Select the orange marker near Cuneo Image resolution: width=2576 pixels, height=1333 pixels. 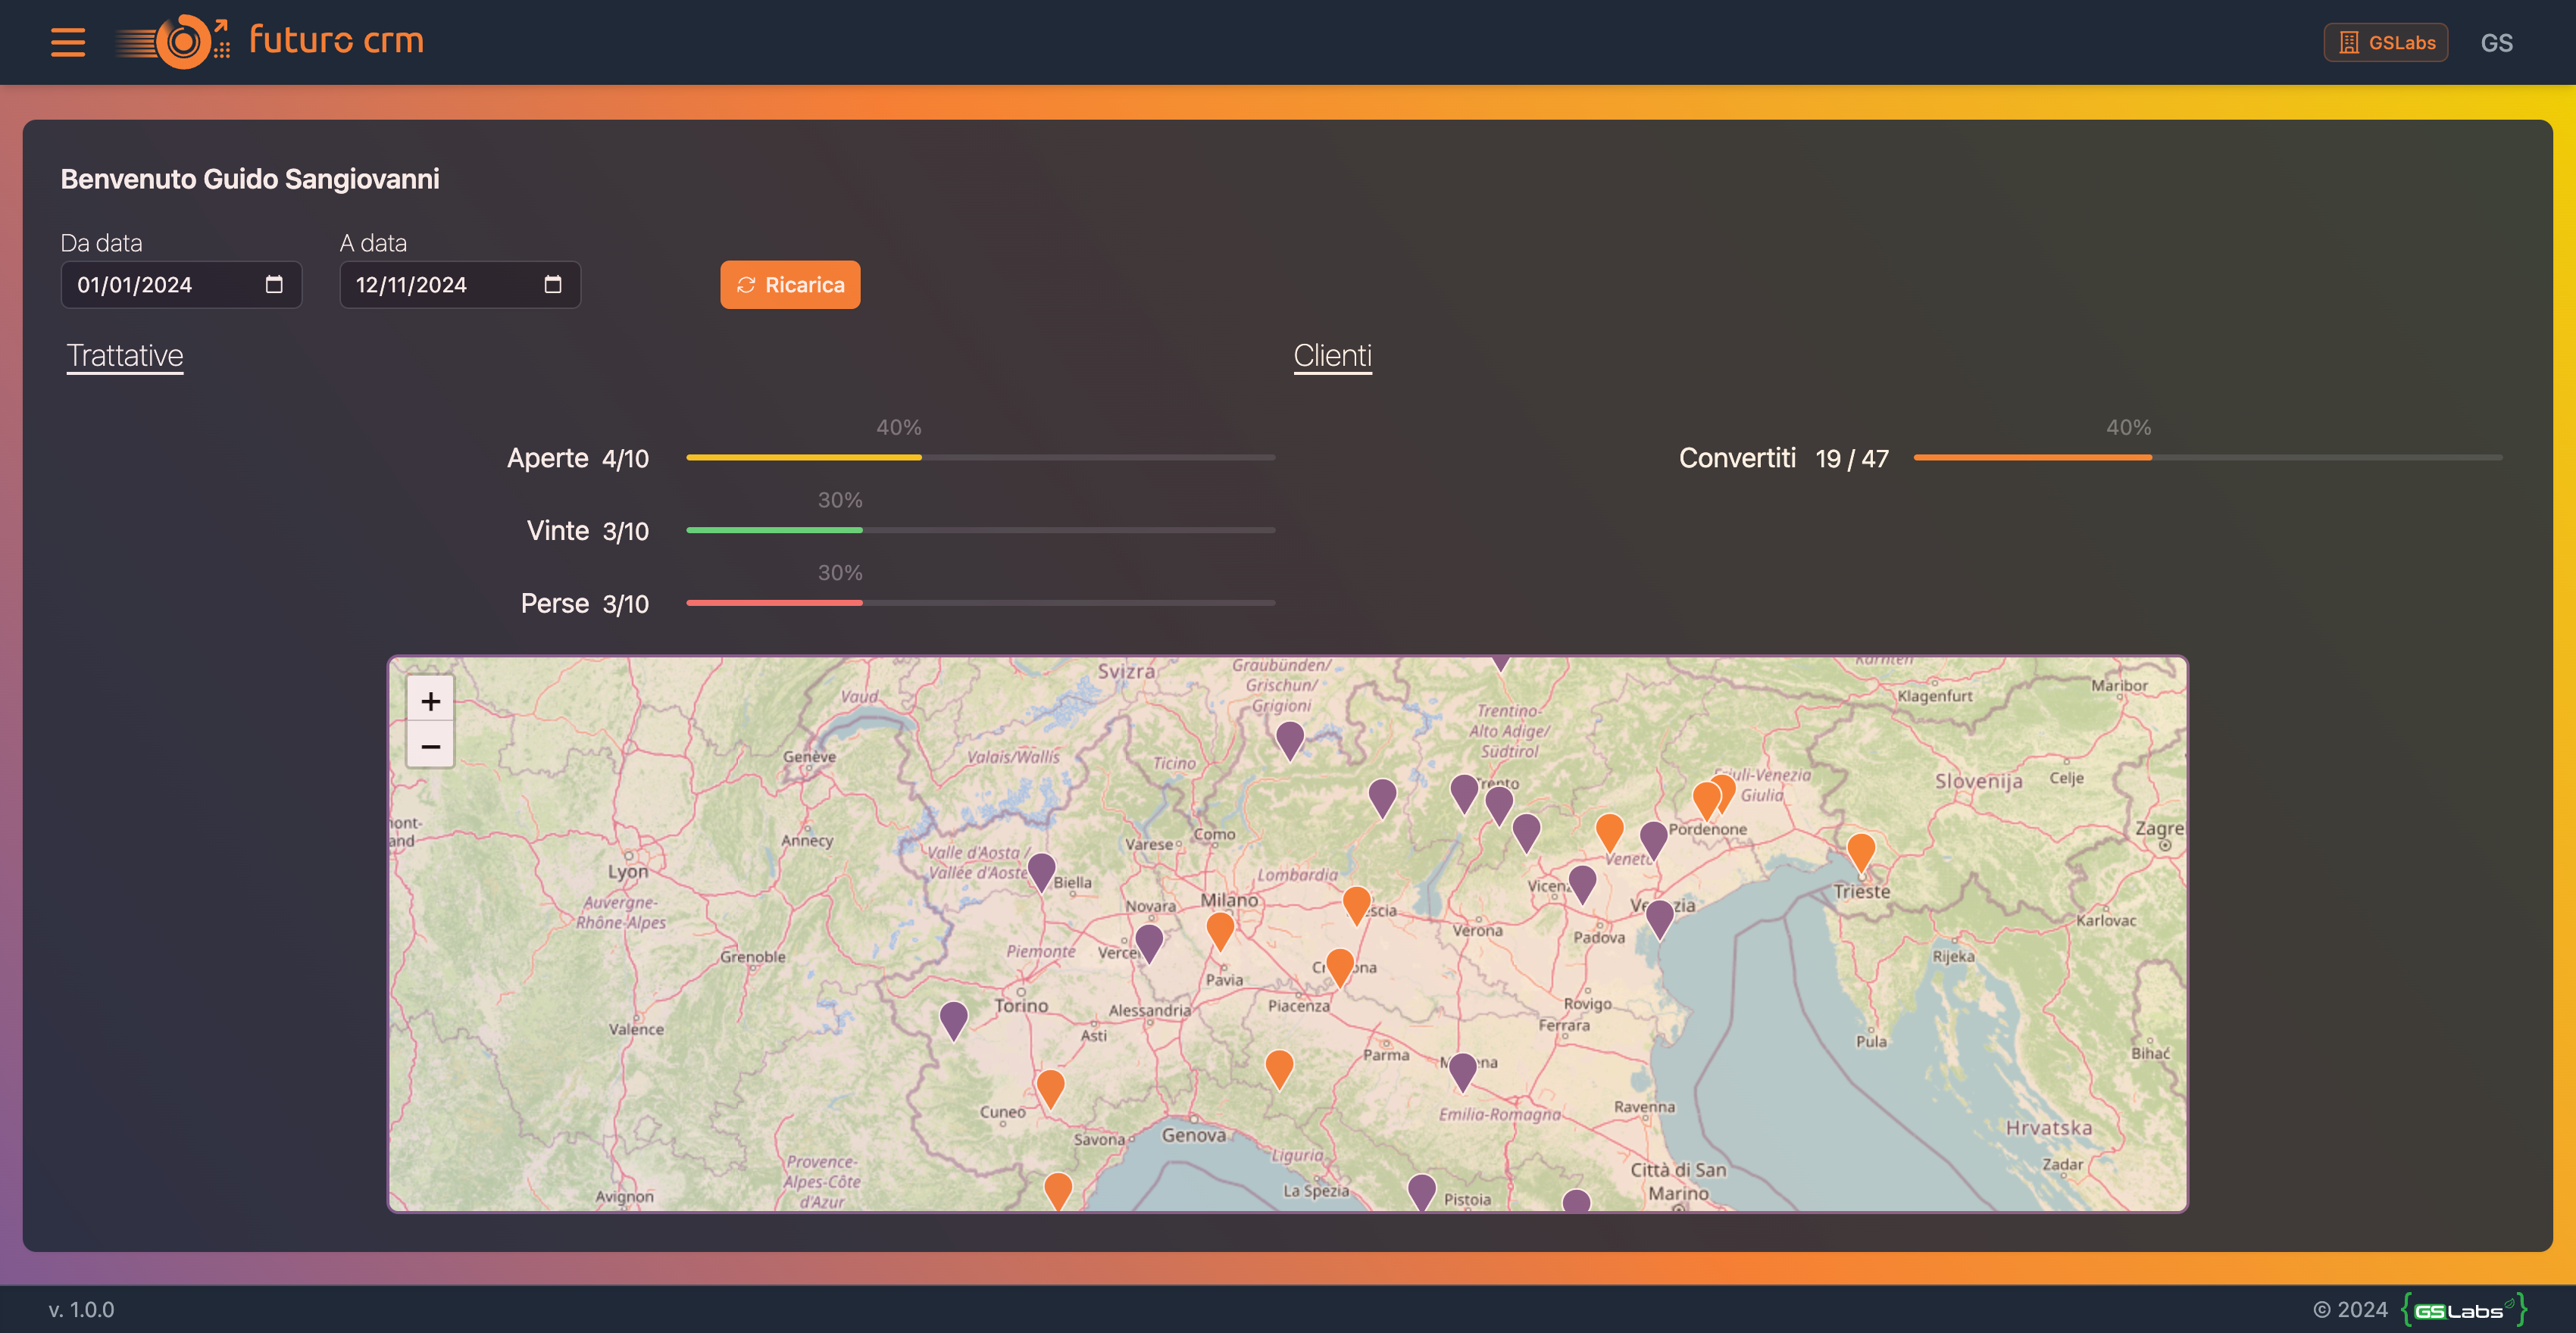tap(1050, 1088)
